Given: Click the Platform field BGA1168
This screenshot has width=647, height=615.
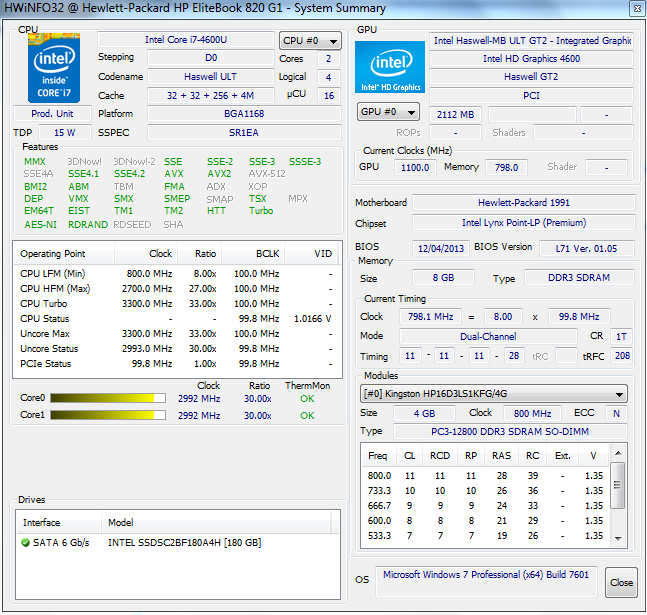Looking at the screenshot, I should point(244,114).
